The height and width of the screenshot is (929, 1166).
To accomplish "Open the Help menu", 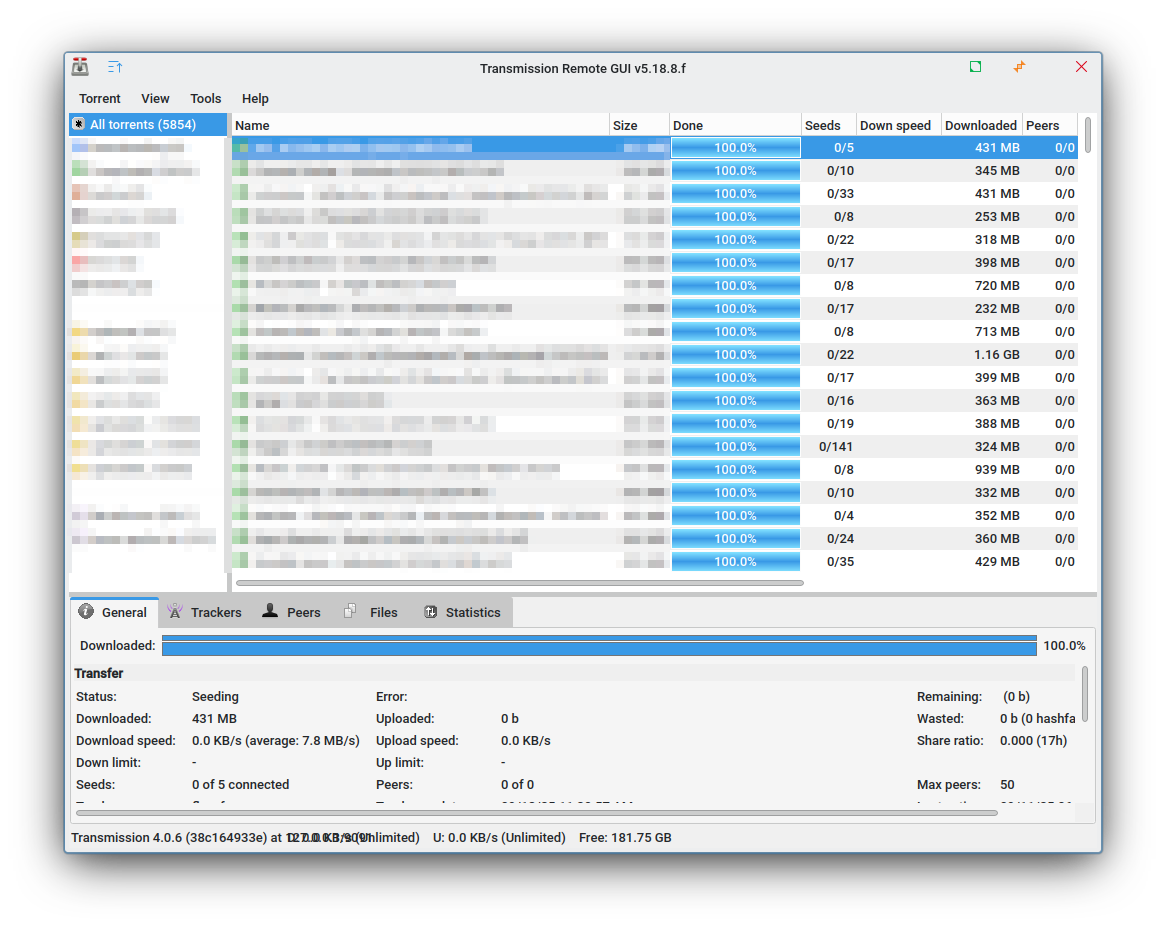I will coord(255,98).
